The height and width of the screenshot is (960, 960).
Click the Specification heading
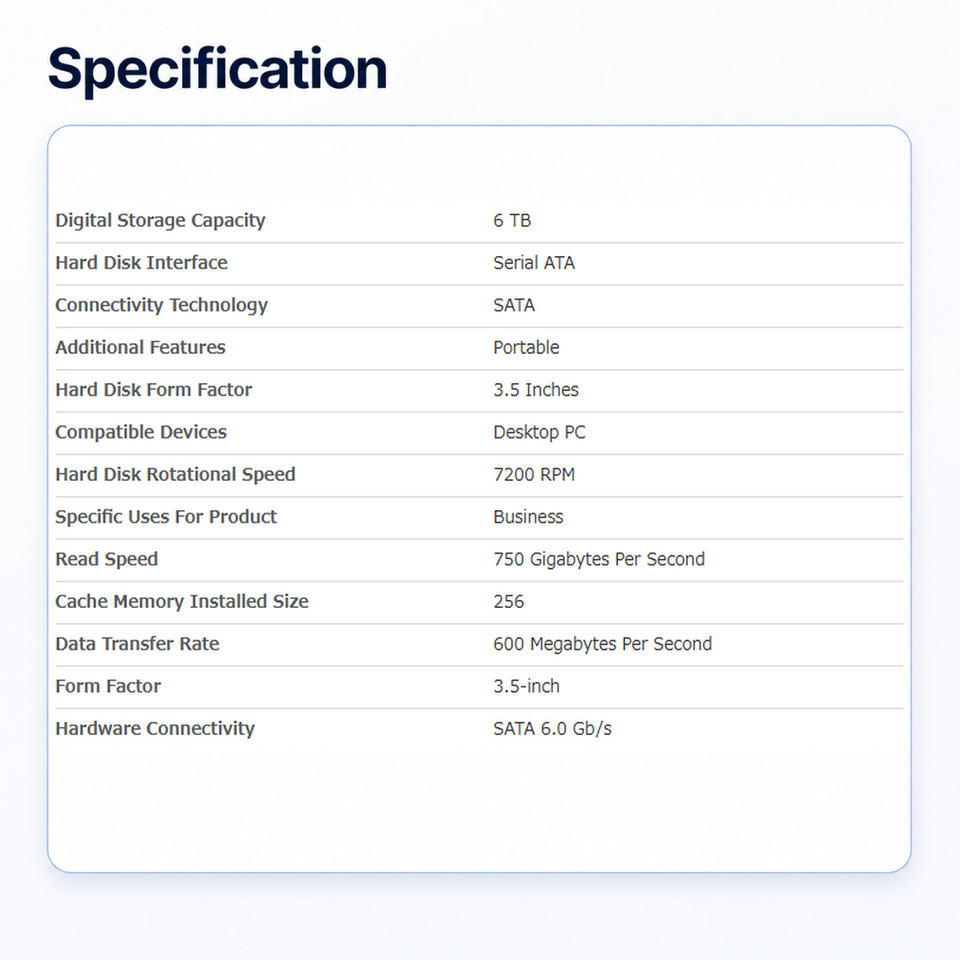[x=217, y=70]
